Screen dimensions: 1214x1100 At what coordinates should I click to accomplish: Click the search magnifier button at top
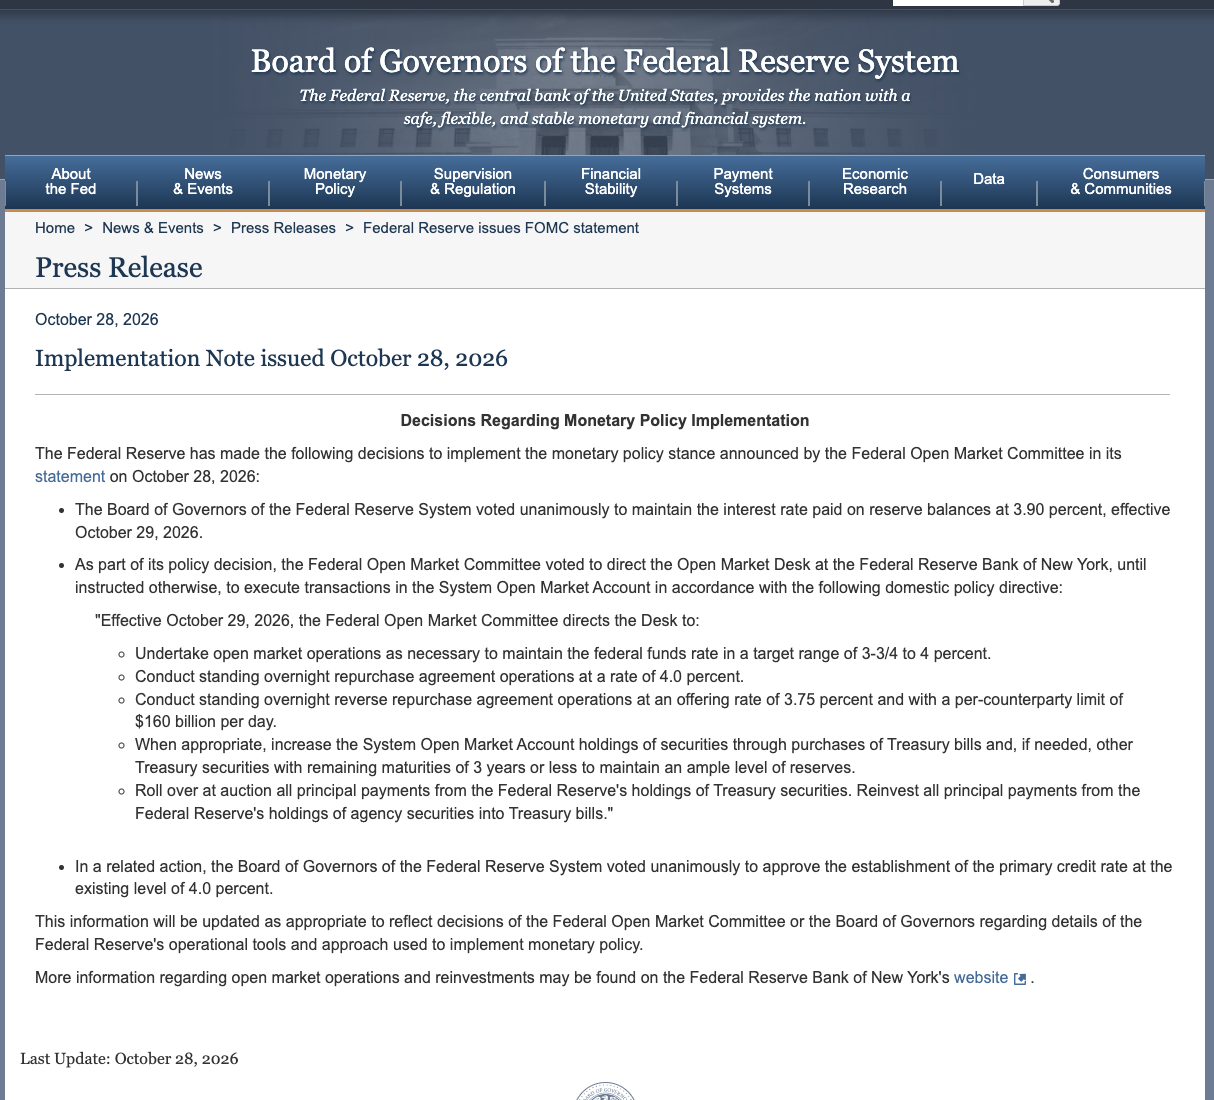point(1041,2)
